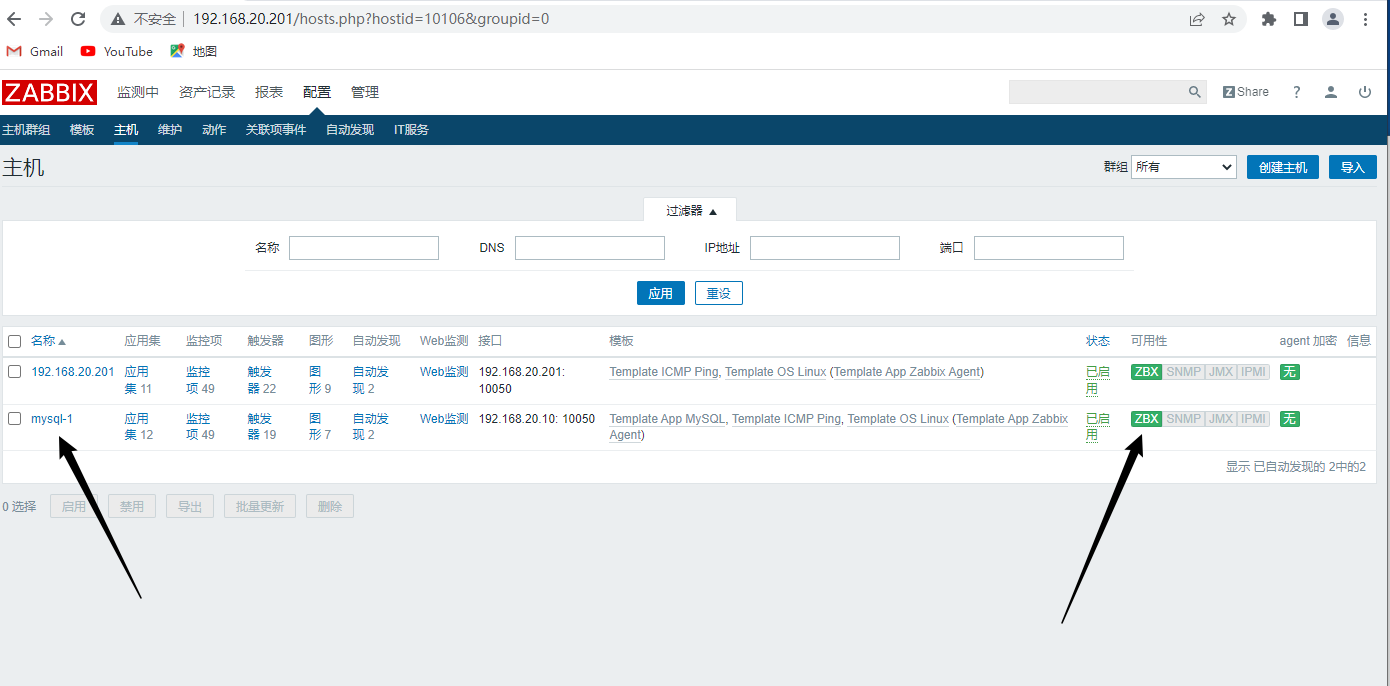Bookmark page with the star icon
The width and height of the screenshot is (1390, 686).
[x=1229, y=19]
